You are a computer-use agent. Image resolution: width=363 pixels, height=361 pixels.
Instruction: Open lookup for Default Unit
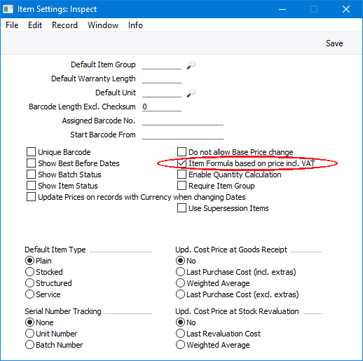pyautogui.click(x=191, y=93)
